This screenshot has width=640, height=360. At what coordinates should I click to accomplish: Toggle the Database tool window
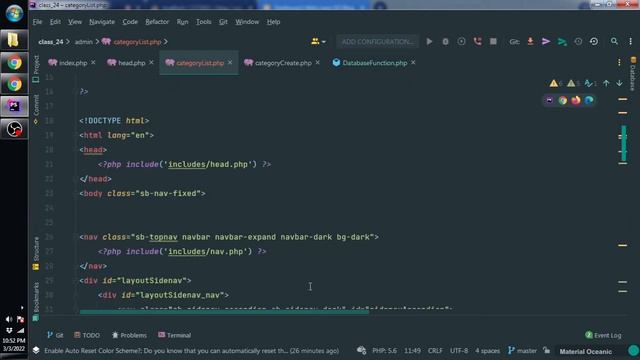tap(633, 74)
